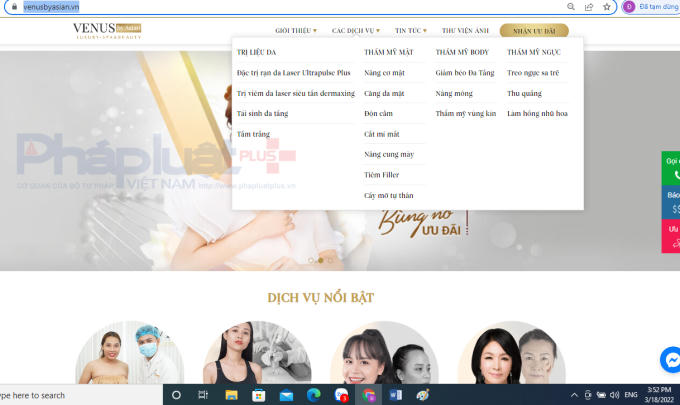Open the thumbnail of smiling woman with ponytail

(x=384, y=353)
